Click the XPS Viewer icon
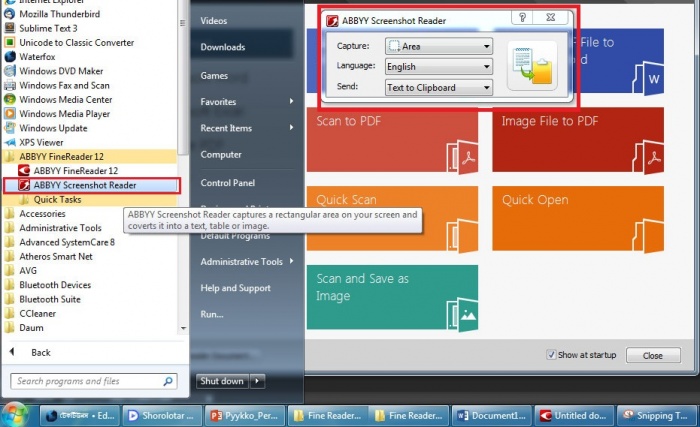Viewport: 700px width, 427px height. [10, 142]
